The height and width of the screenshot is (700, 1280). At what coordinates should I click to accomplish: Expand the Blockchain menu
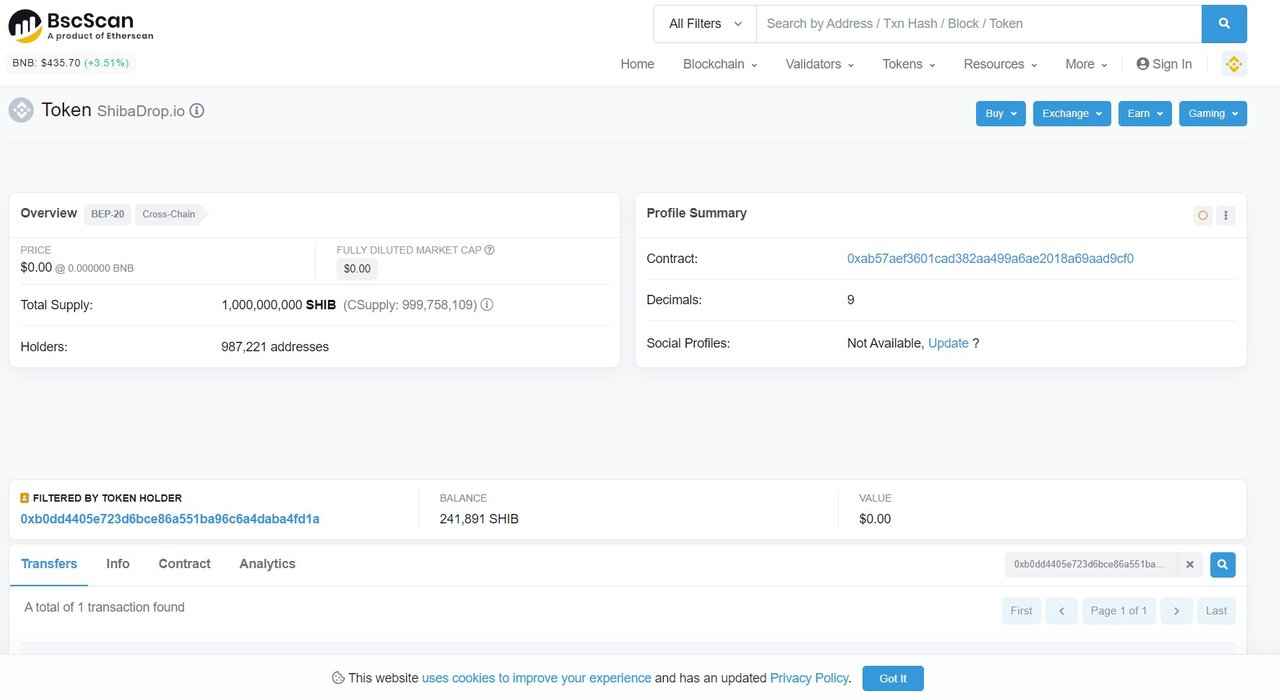(720, 64)
